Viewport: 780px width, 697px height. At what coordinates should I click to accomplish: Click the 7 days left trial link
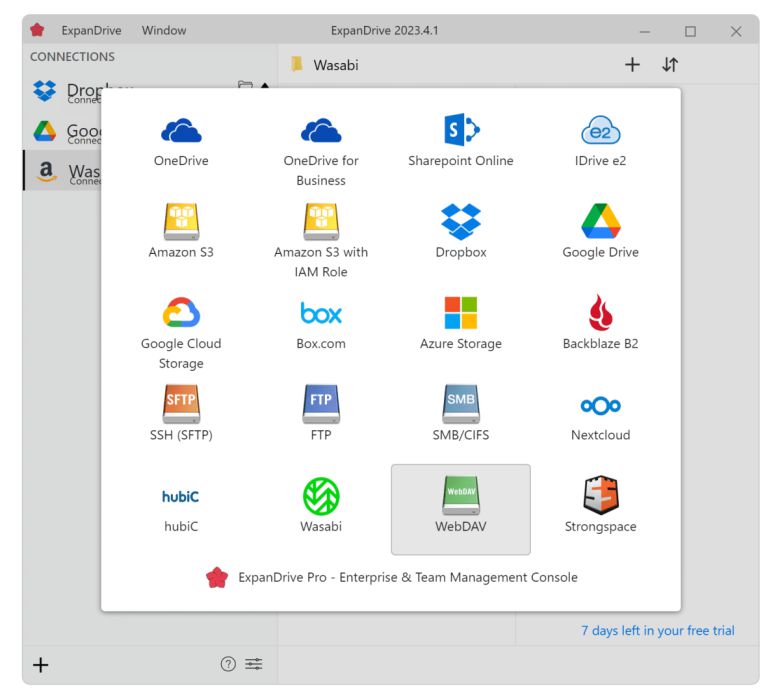[x=657, y=631]
